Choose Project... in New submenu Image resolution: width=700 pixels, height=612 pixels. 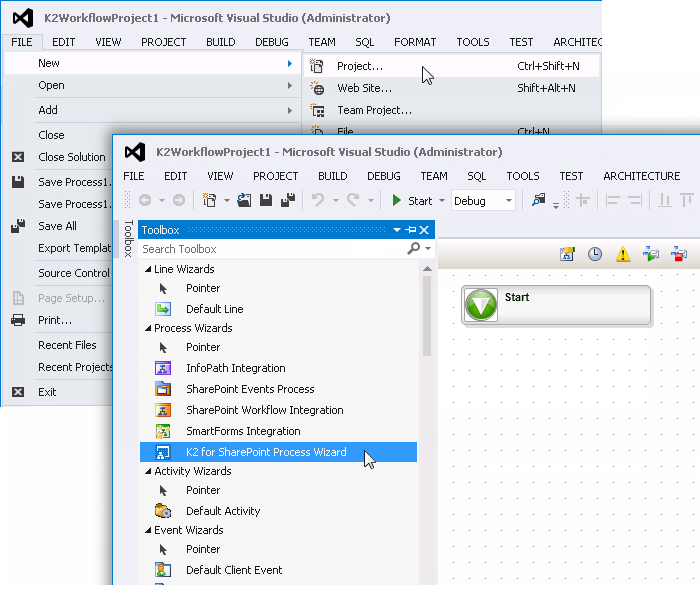451,66
